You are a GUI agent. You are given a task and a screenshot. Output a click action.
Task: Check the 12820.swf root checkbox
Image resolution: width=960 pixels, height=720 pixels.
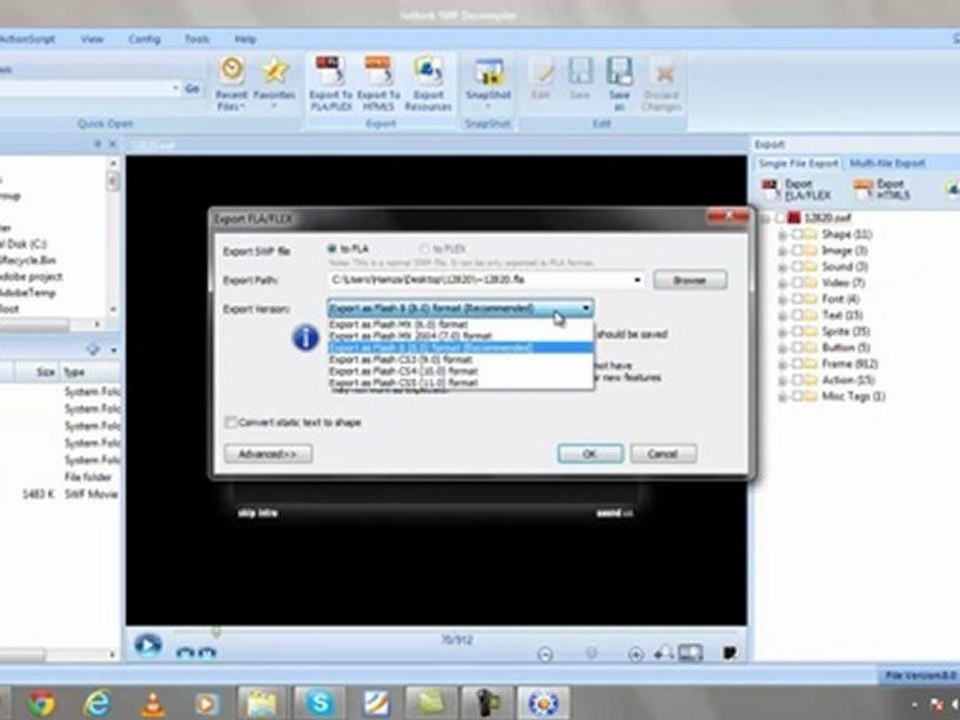tap(780, 217)
